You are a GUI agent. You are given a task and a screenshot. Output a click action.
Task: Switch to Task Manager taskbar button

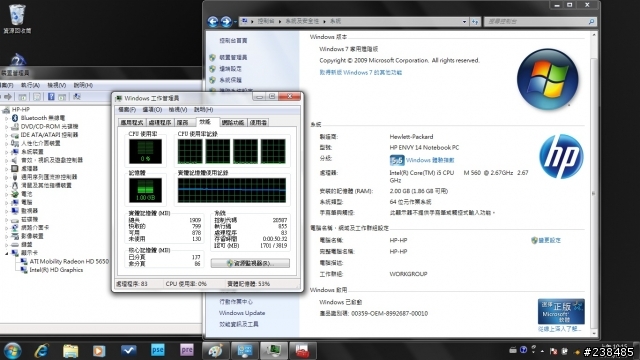pyautogui.click(x=273, y=351)
